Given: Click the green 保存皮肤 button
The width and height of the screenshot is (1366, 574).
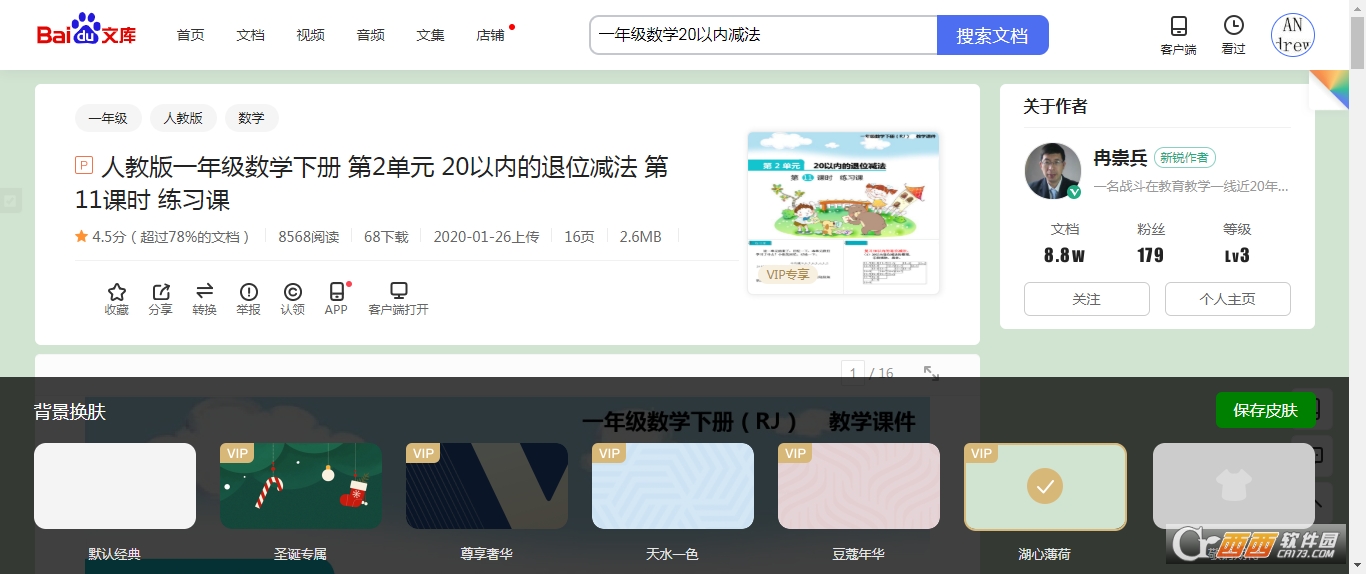Looking at the screenshot, I should click(1265, 410).
